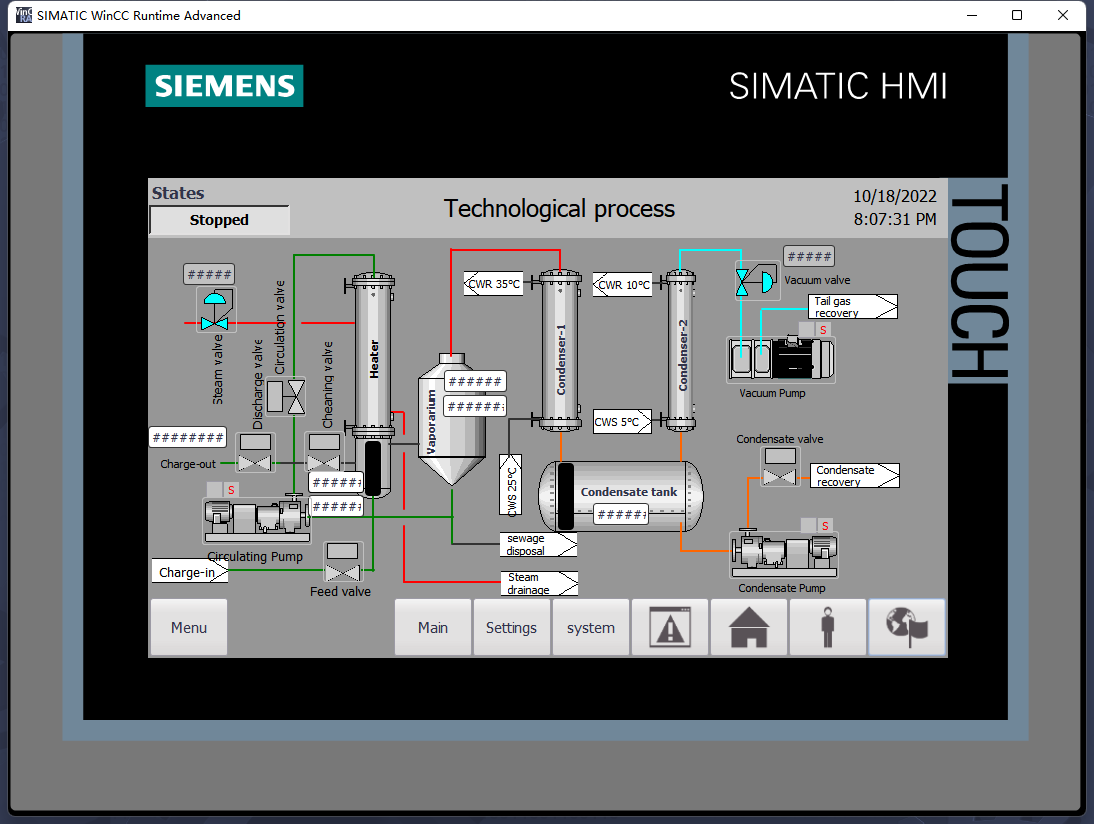This screenshot has width=1094, height=824.
Task: Click the "SIMATIC HMI" heading
Action: (x=838, y=87)
